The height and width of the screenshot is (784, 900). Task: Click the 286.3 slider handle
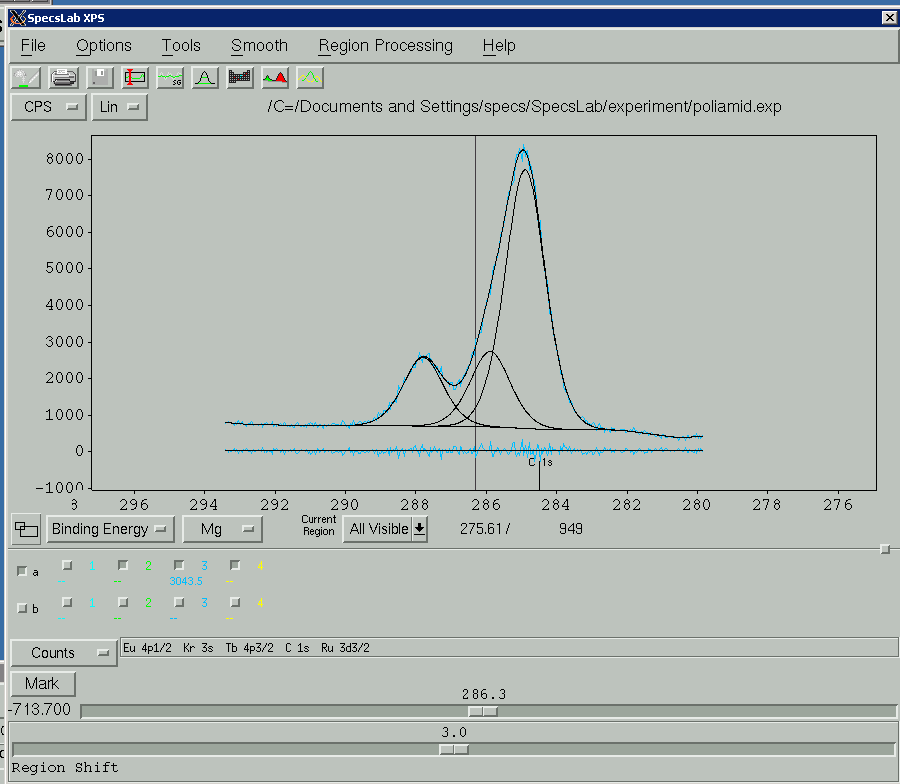tap(482, 711)
